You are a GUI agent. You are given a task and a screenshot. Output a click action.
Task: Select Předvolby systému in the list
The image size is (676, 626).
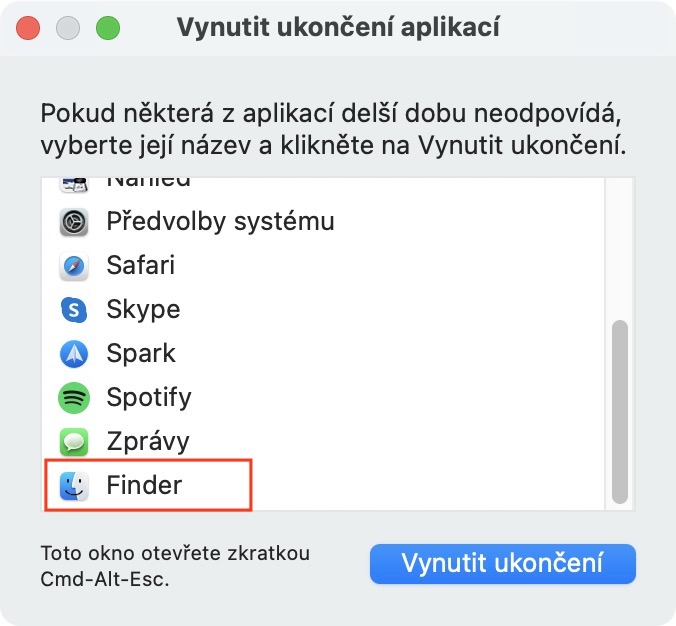tap(220, 221)
